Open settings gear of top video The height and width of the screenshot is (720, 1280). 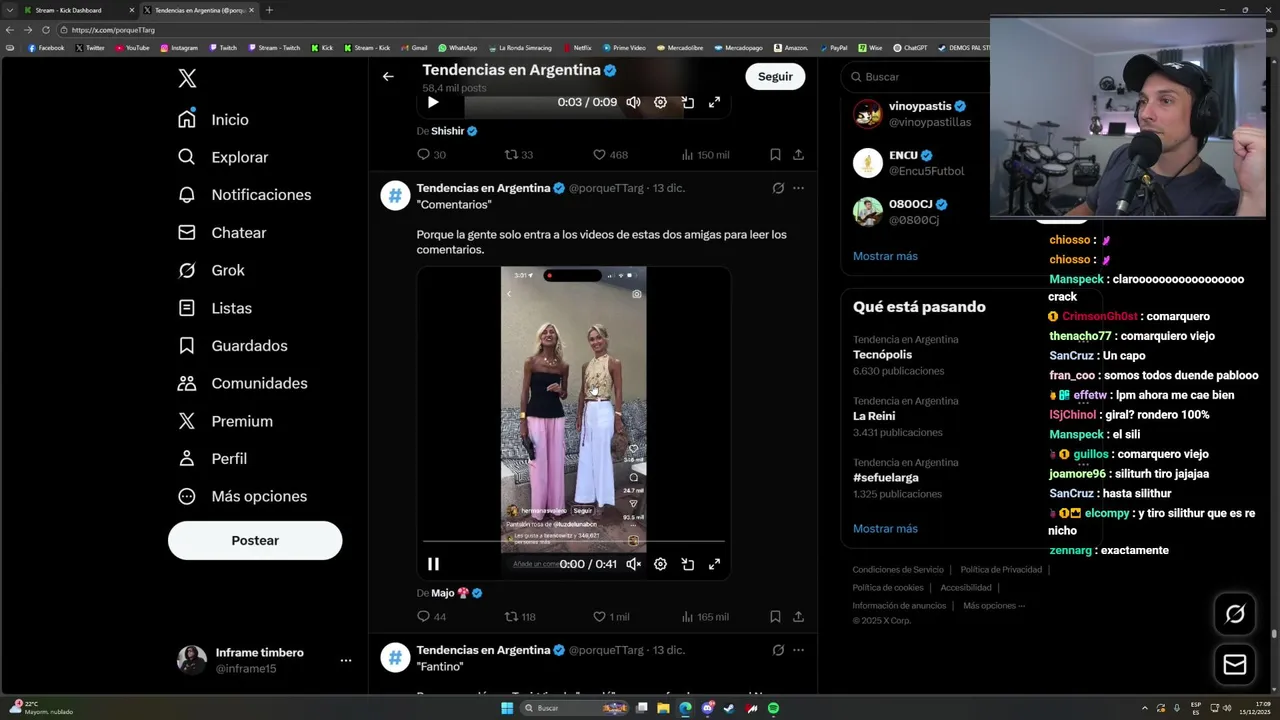[x=660, y=102]
